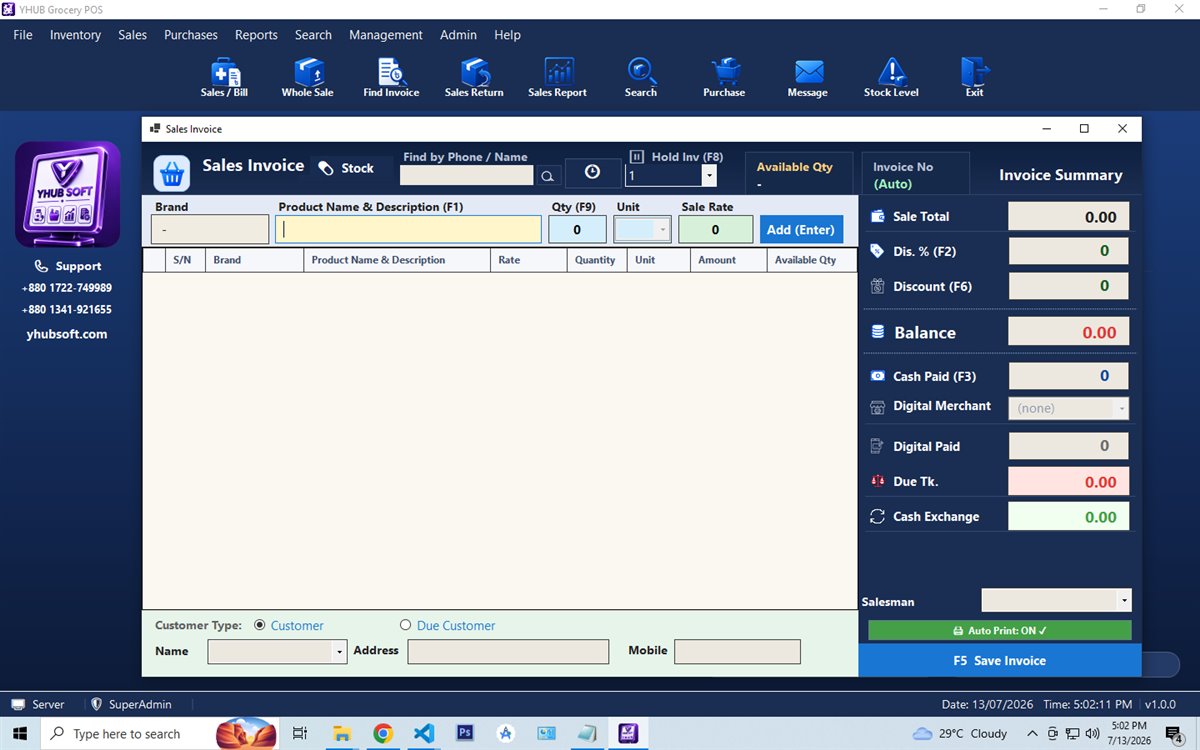This screenshot has height=750, width=1200.
Task: Open the Digital Merchant dropdown
Action: pos(1122,408)
